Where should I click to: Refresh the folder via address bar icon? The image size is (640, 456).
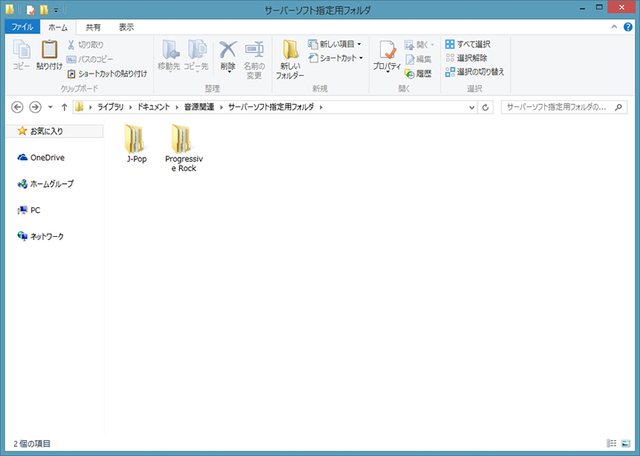(485, 106)
